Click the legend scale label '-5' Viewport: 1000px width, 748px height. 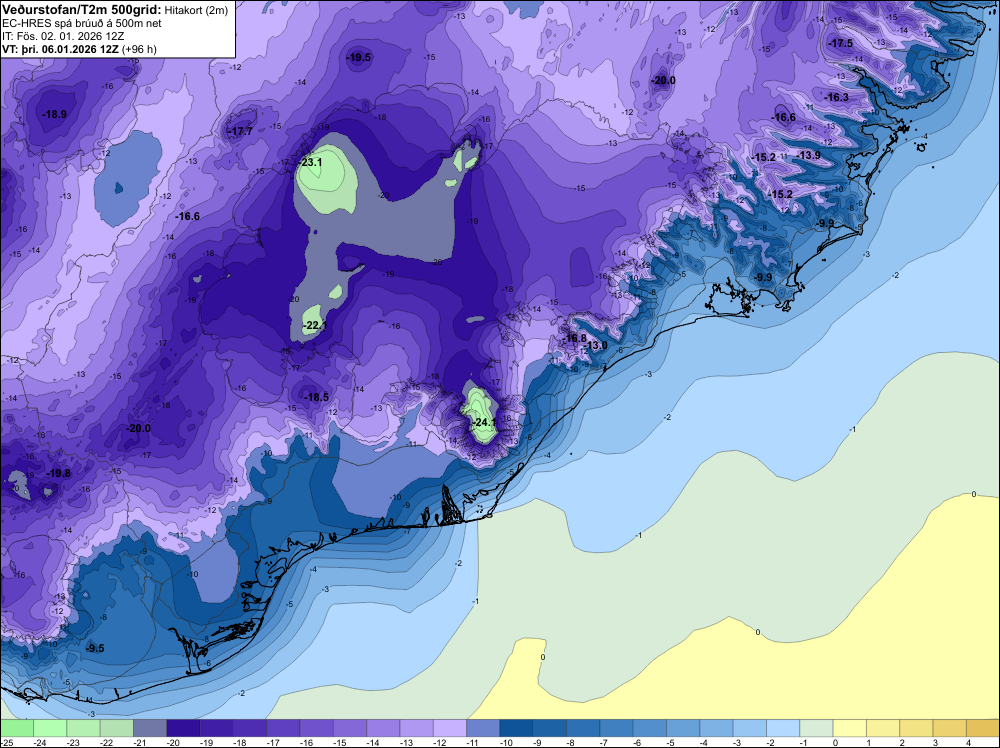click(x=672, y=742)
